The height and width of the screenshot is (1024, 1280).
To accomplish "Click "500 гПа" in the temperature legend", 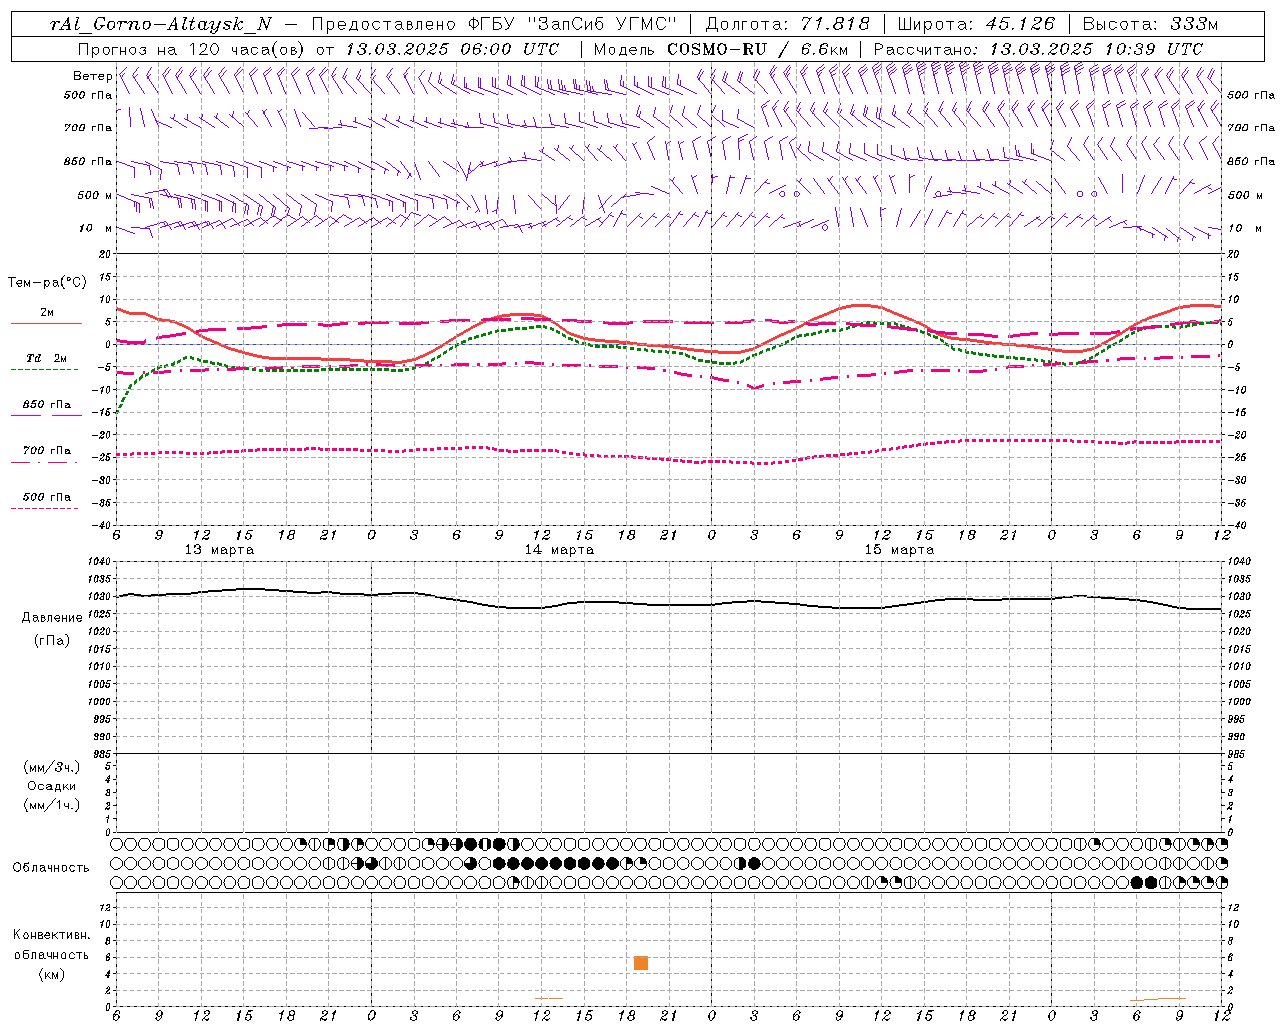I will pos(47,497).
